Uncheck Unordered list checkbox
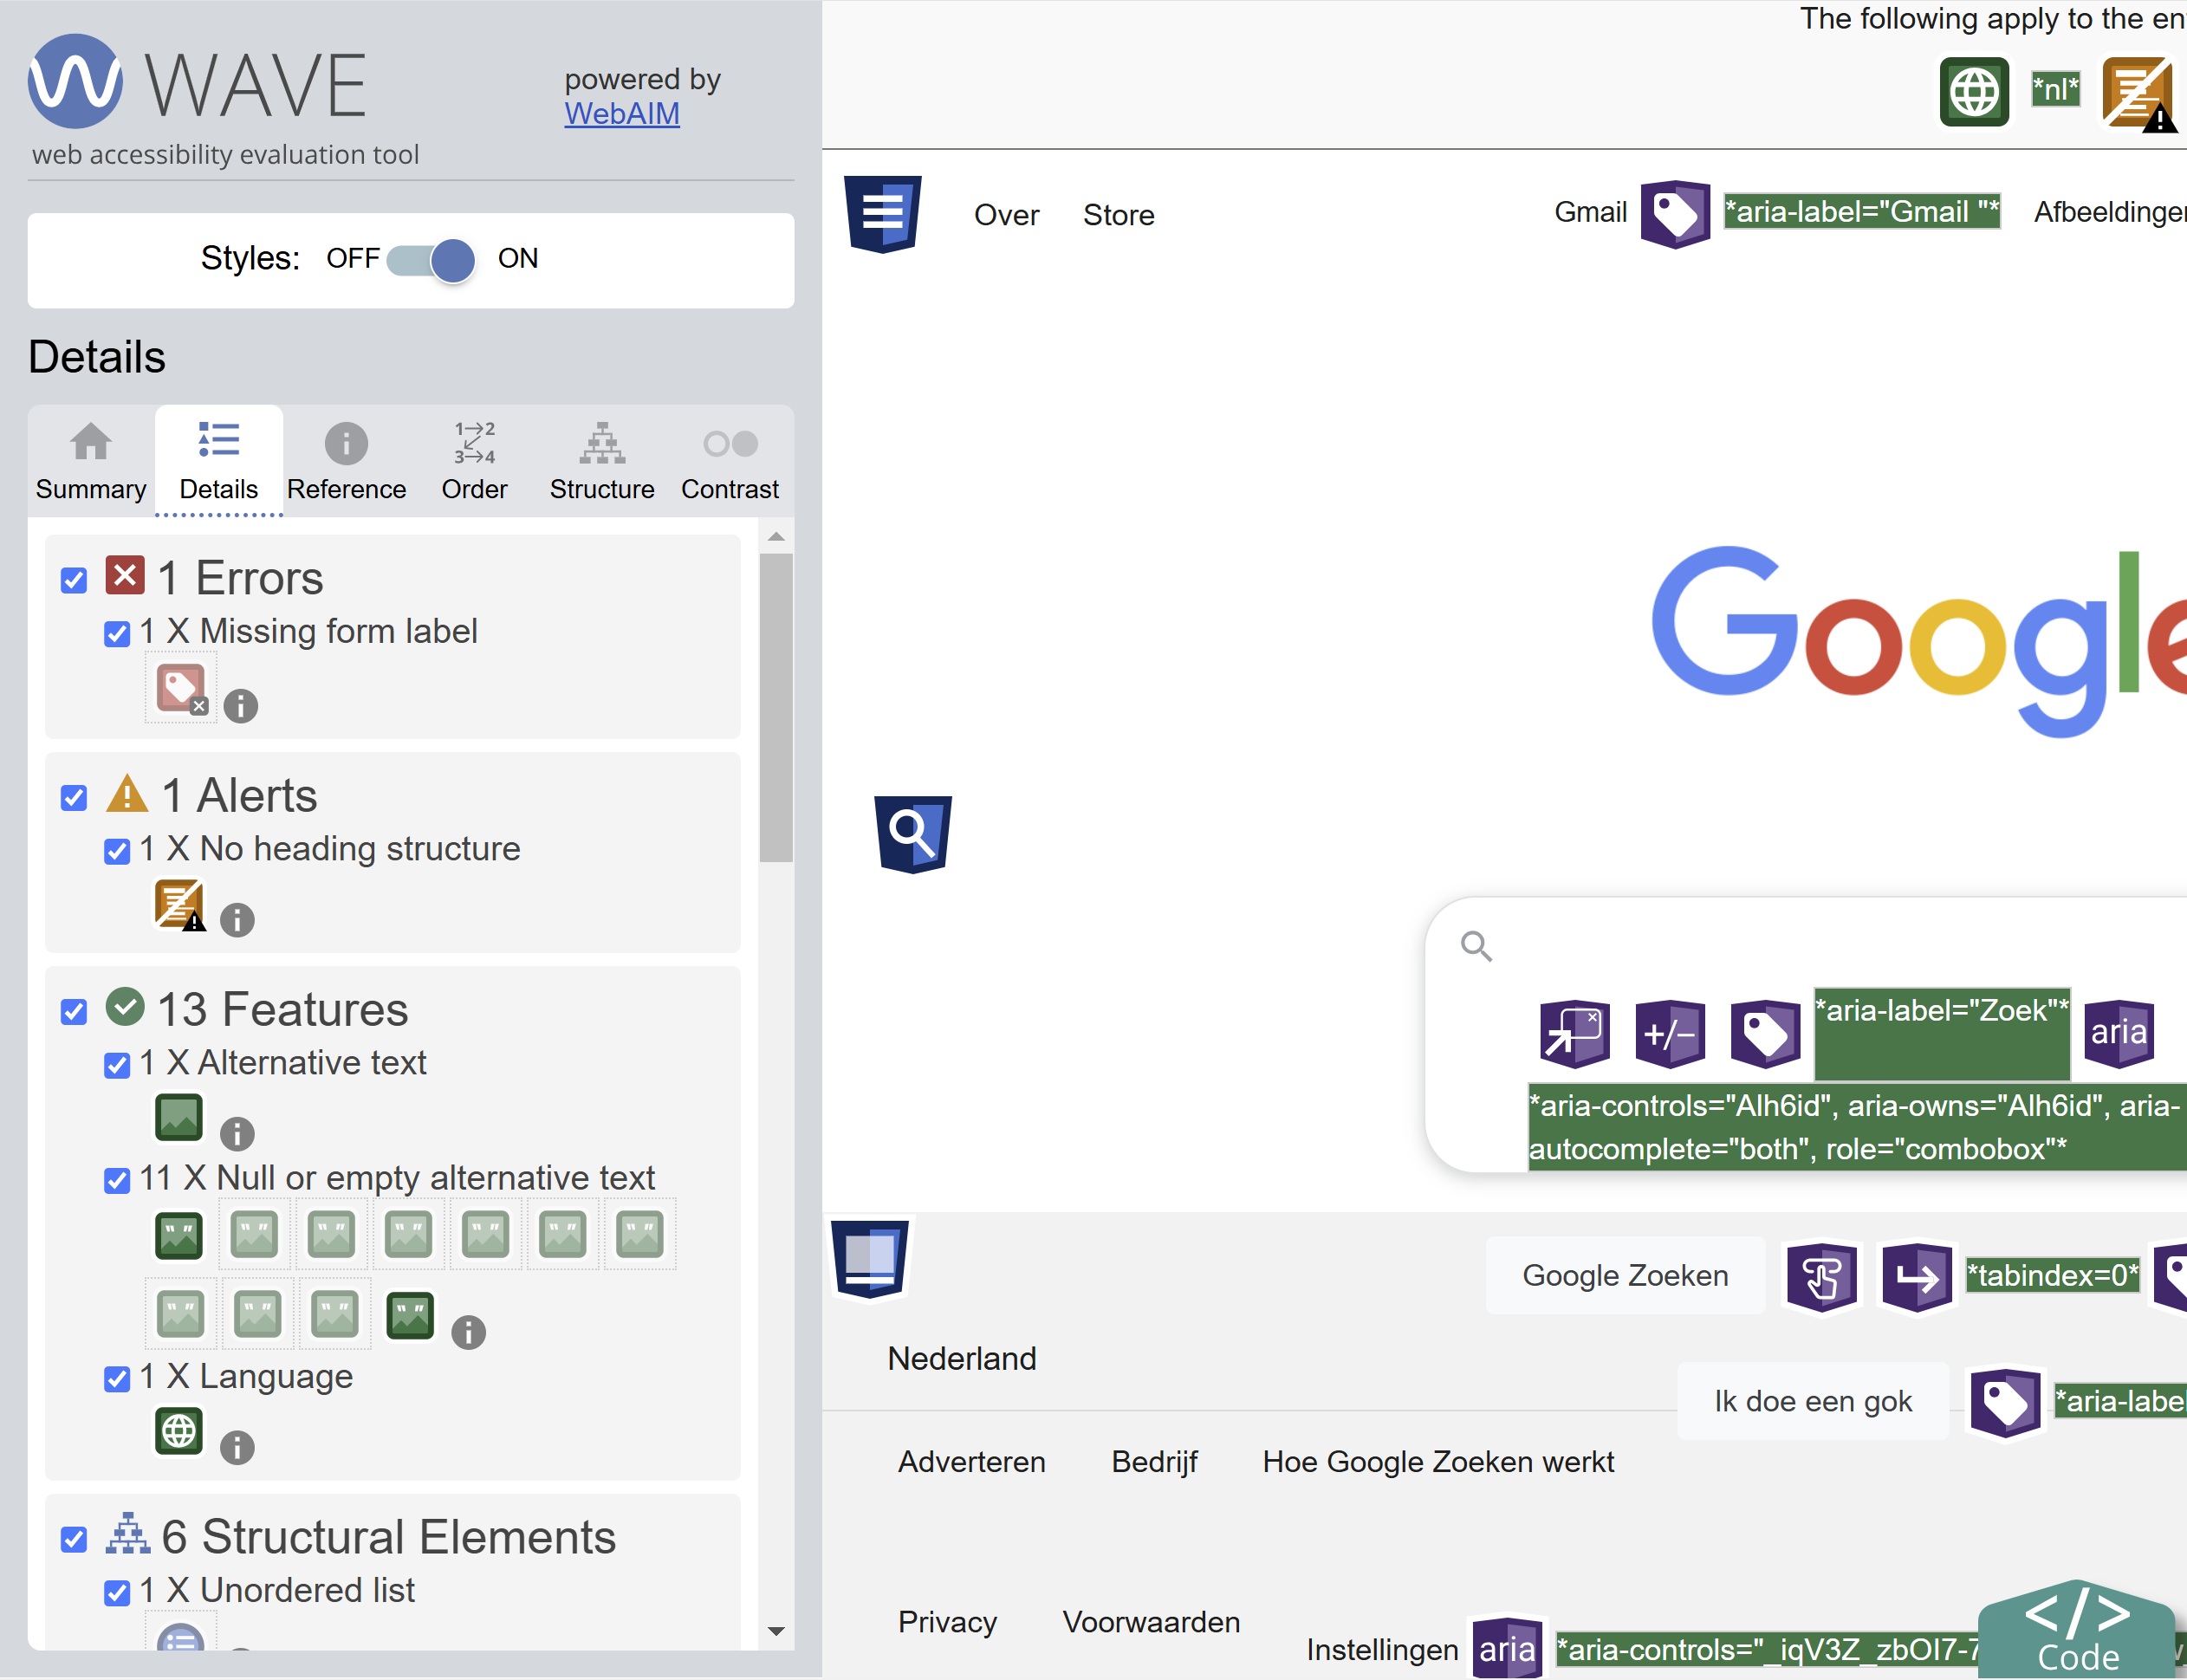 (117, 1593)
